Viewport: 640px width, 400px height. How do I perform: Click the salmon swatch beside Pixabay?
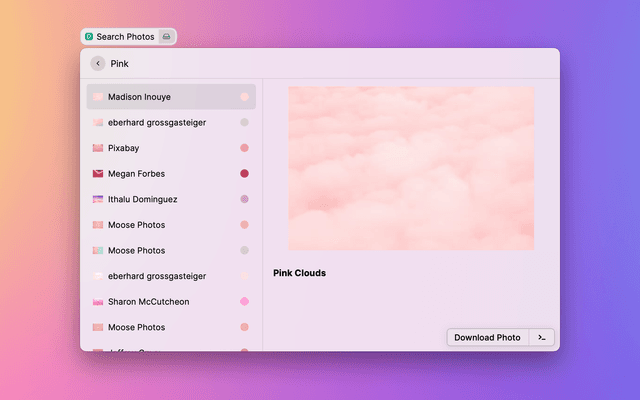[x=244, y=148]
